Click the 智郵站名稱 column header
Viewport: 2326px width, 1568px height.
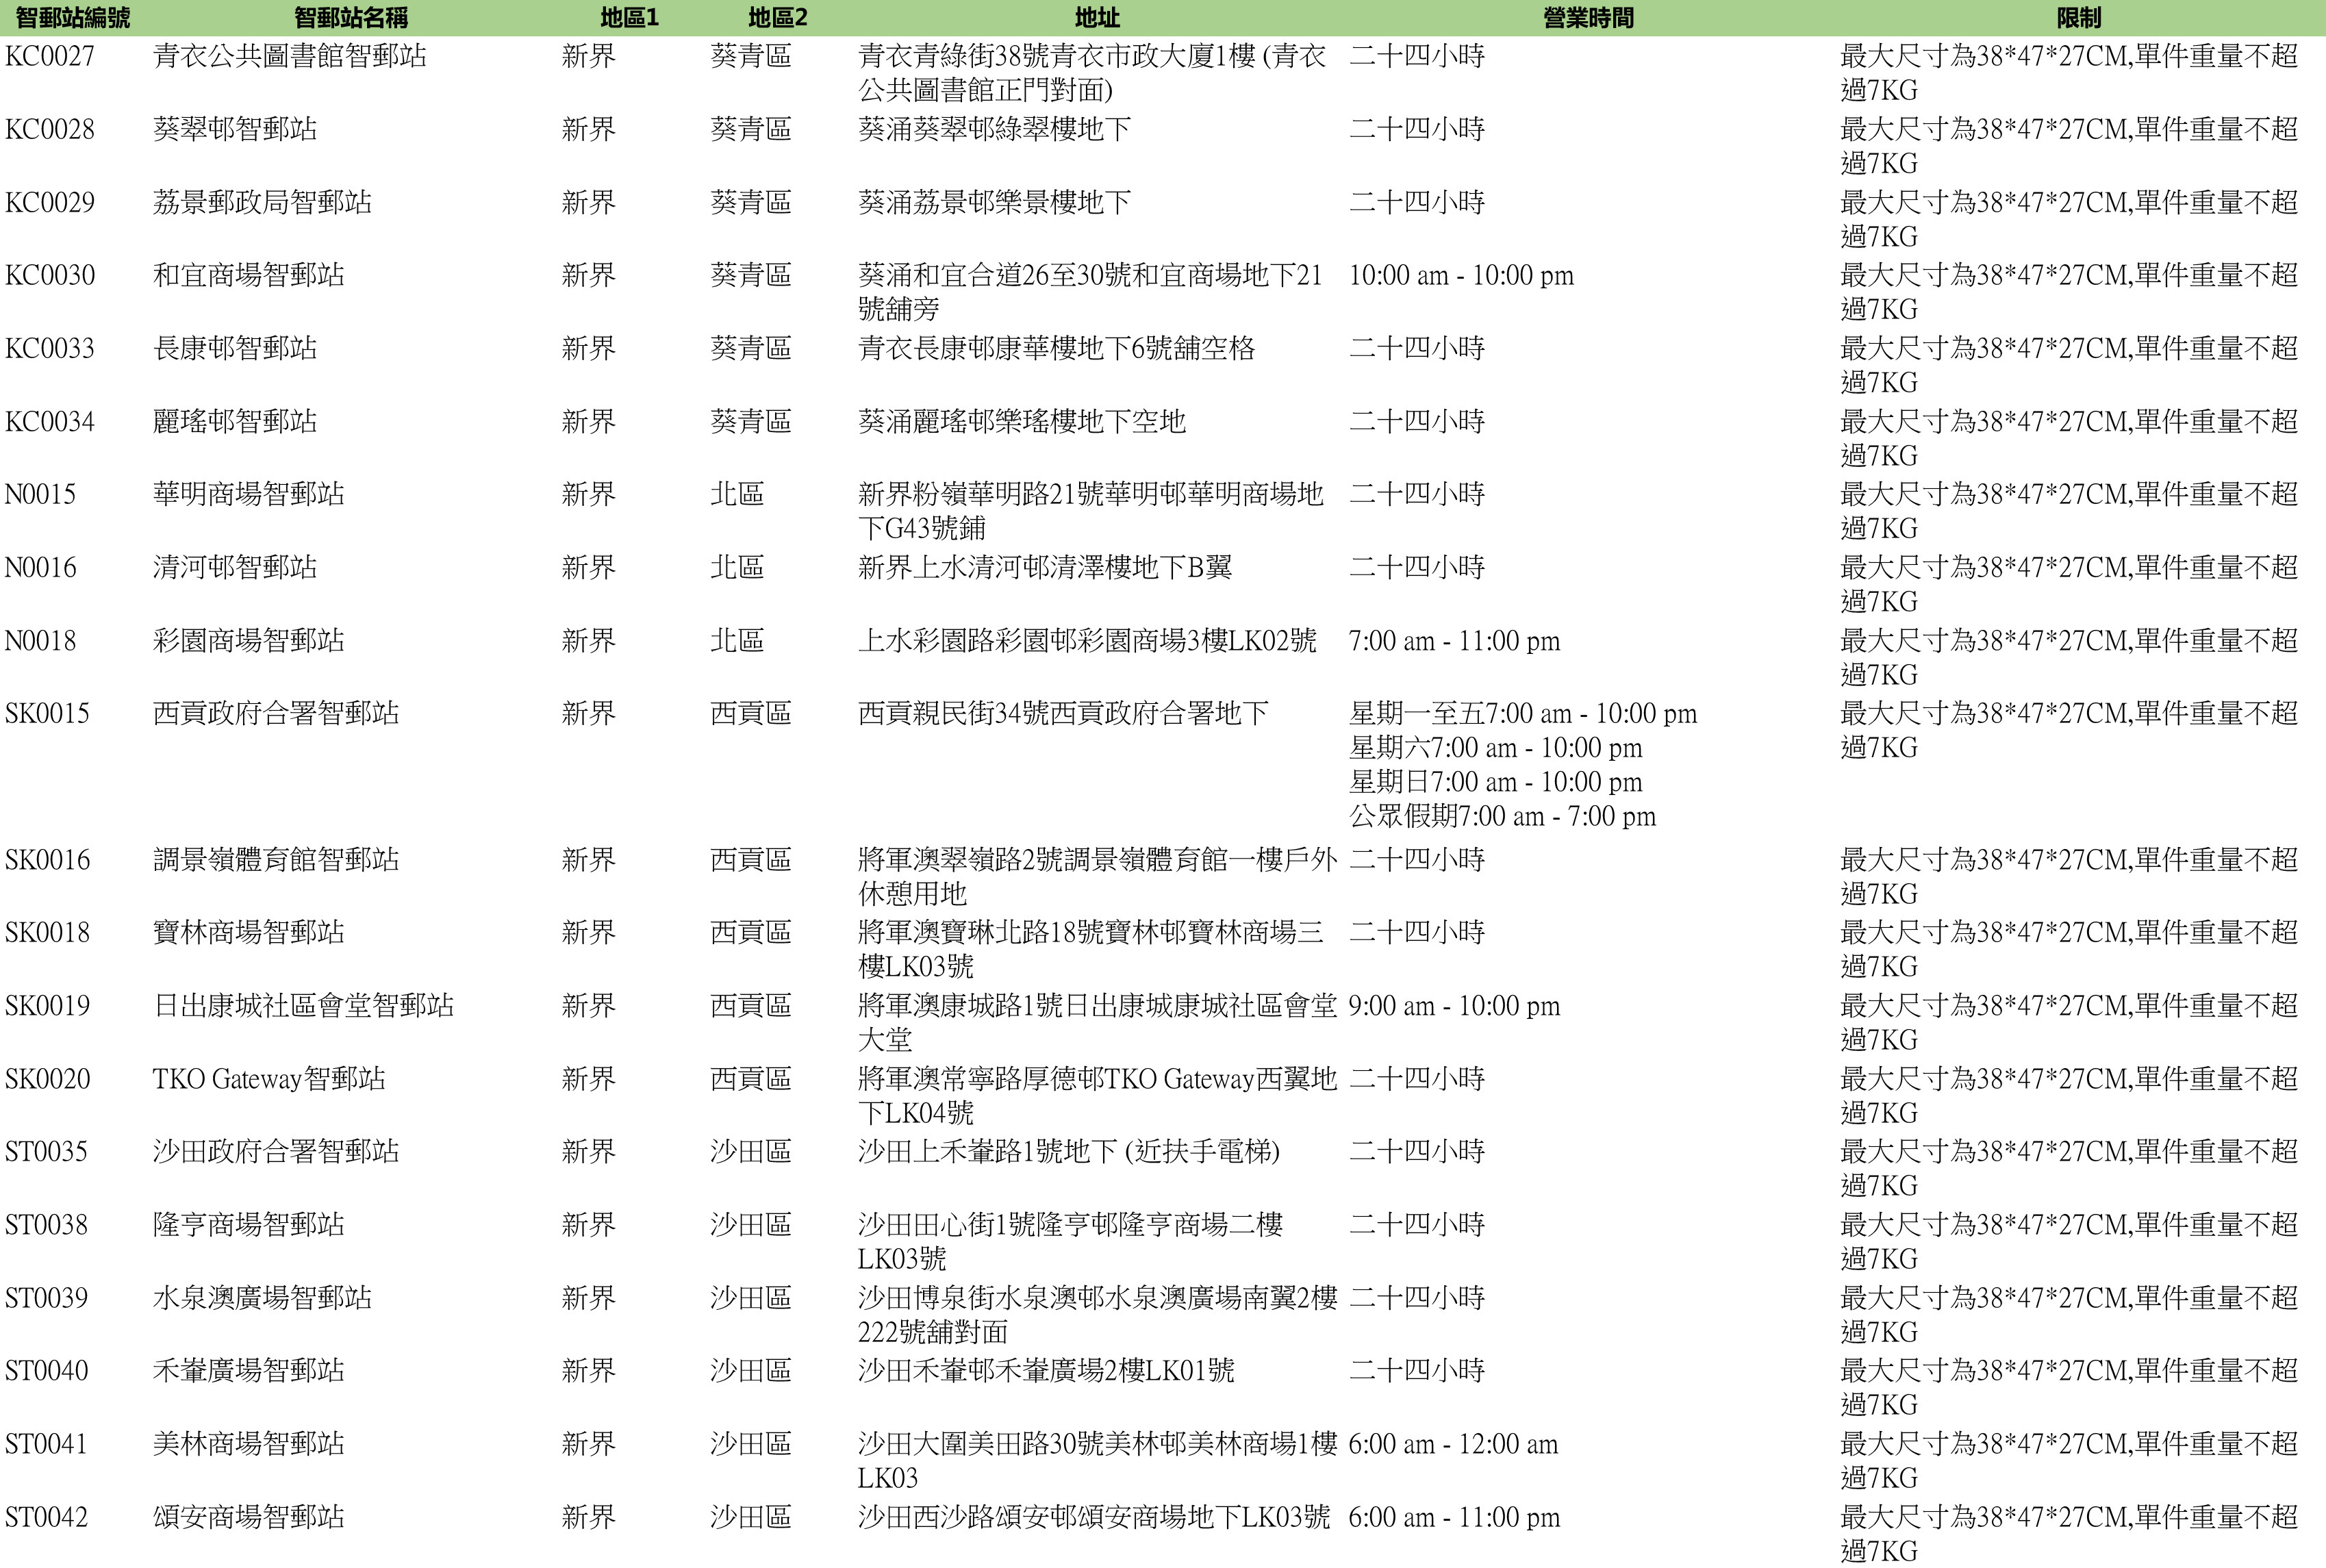coord(351,18)
